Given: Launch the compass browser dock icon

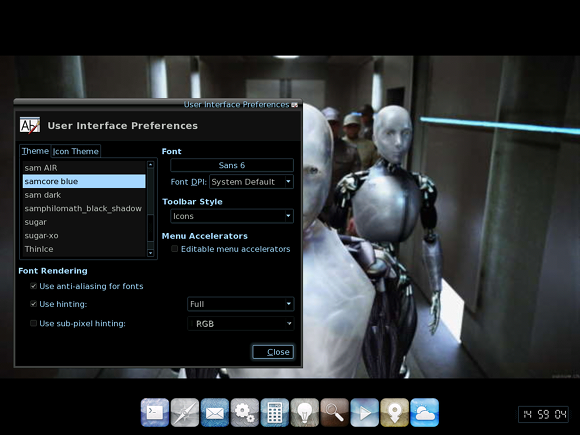Looking at the screenshot, I should 185,412.
